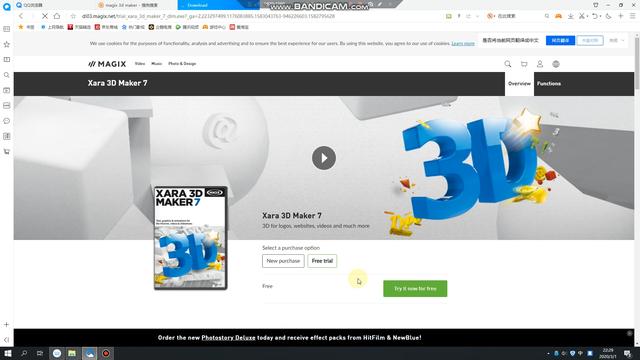Play the Xara 3D Maker video
The height and width of the screenshot is (360, 640).
(x=324, y=158)
